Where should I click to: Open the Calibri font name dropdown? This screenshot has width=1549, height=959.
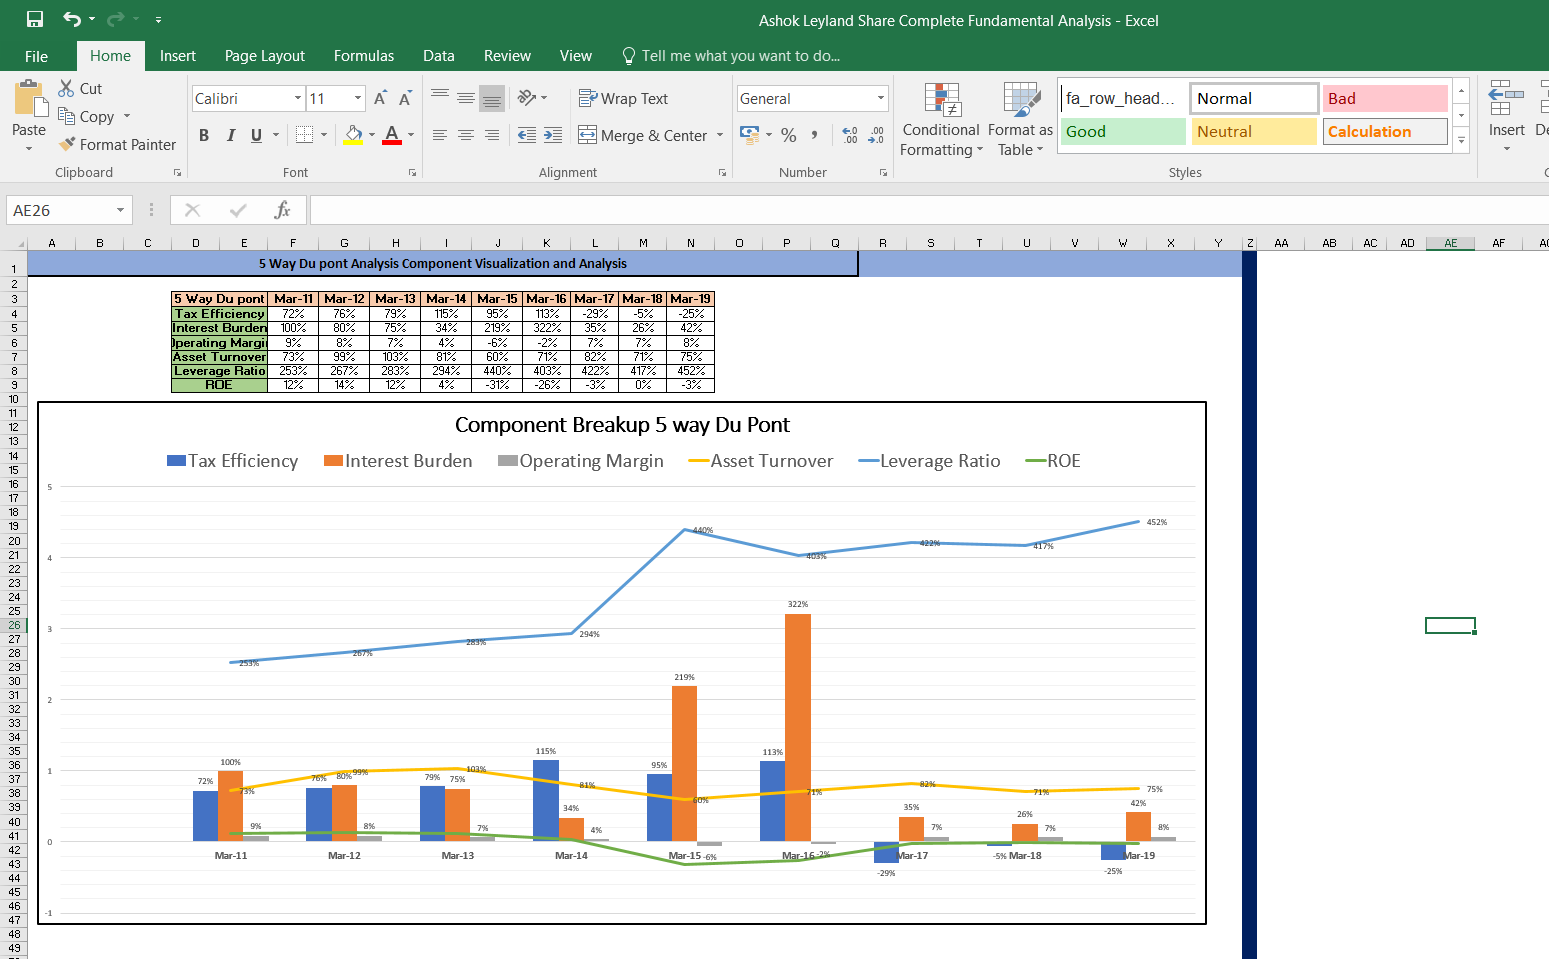click(298, 99)
